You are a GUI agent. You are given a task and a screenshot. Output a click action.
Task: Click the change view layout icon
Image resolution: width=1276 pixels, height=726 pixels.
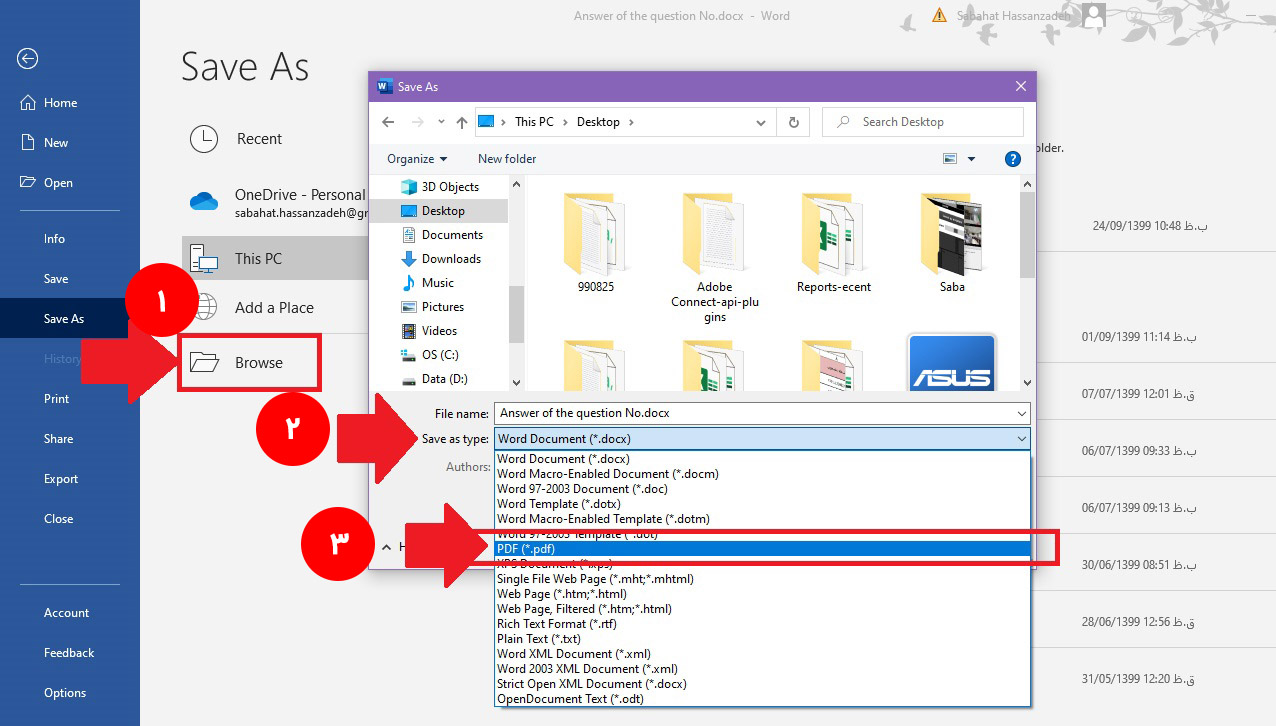(950, 159)
